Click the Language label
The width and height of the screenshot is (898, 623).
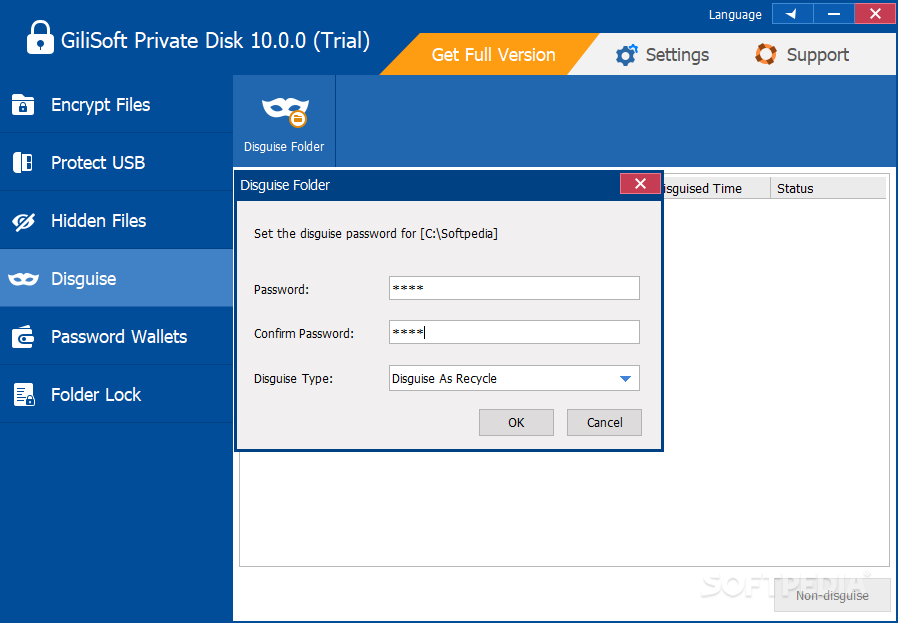(735, 15)
